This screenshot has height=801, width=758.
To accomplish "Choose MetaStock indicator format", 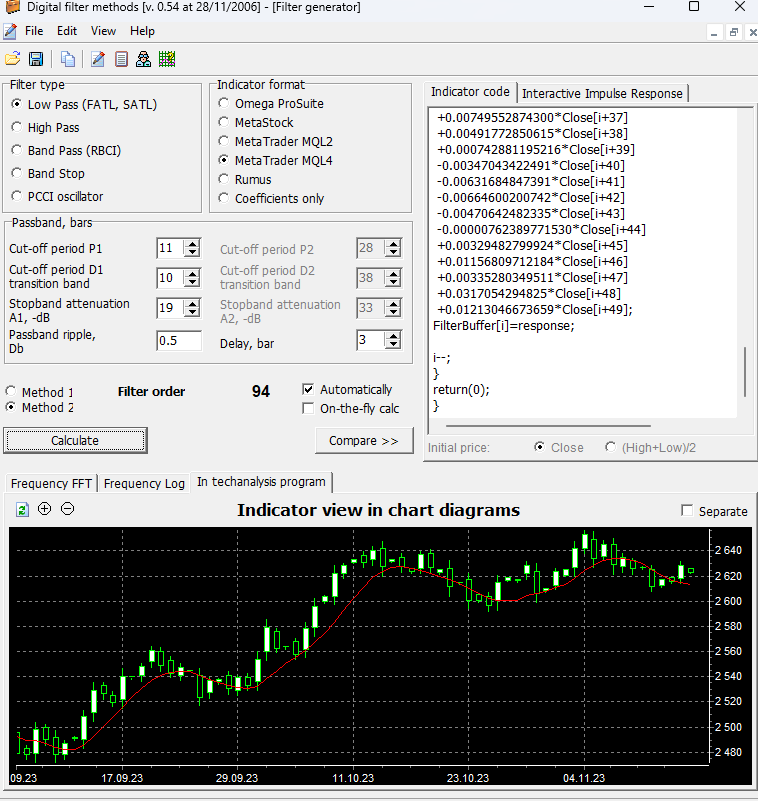I will pyautogui.click(x=224, y=123).
